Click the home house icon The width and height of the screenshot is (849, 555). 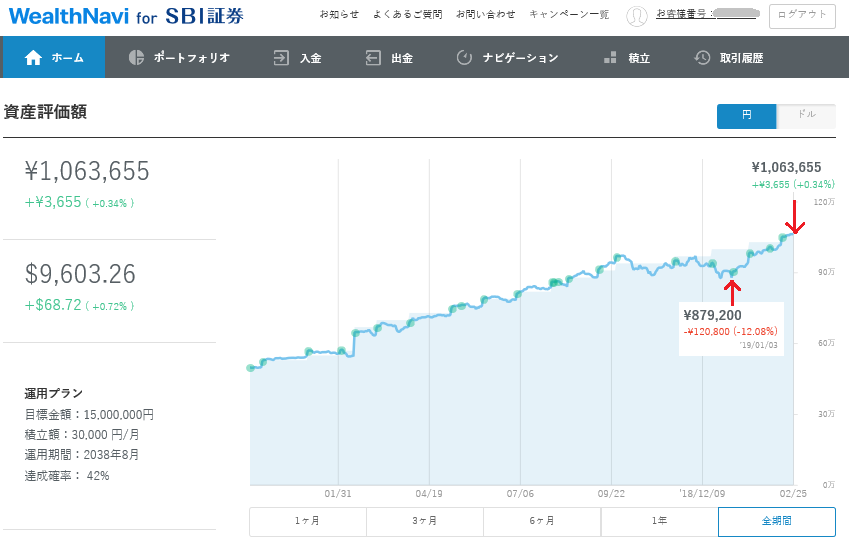pos(33,58)
